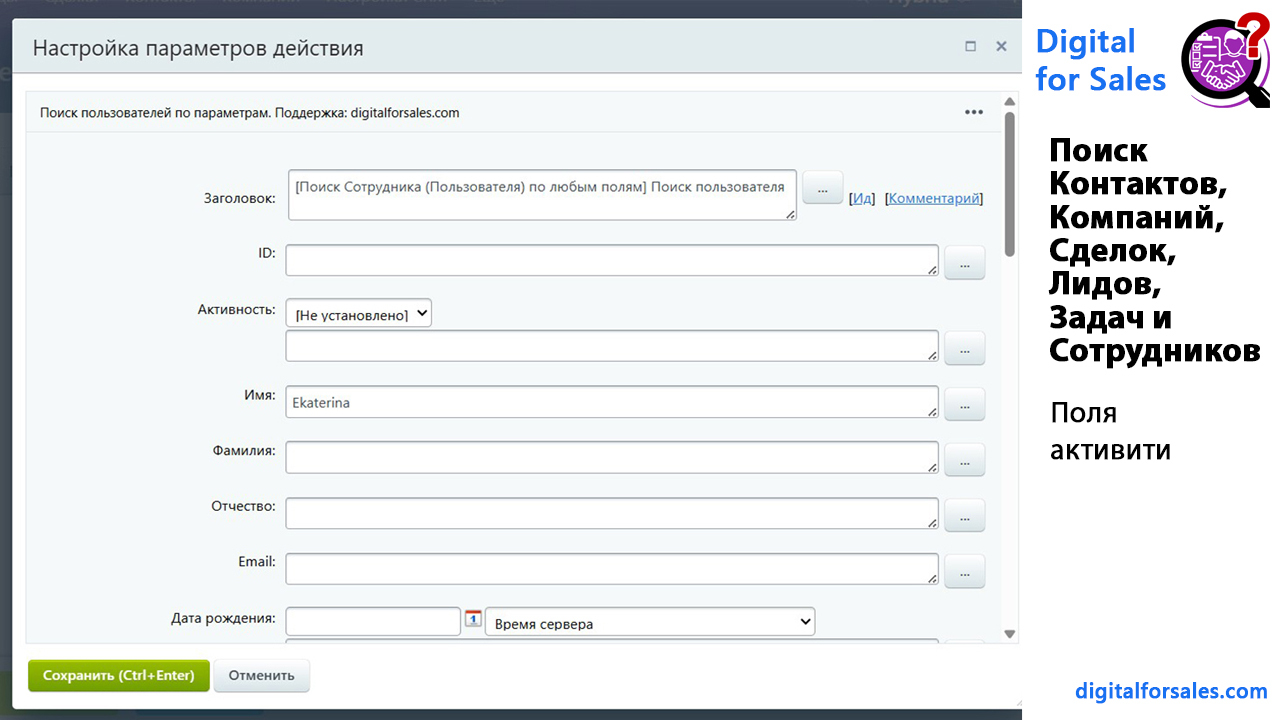Open value picker for Имя field
This screenshot has width=1280, height=720.
(x=964, y=404)
